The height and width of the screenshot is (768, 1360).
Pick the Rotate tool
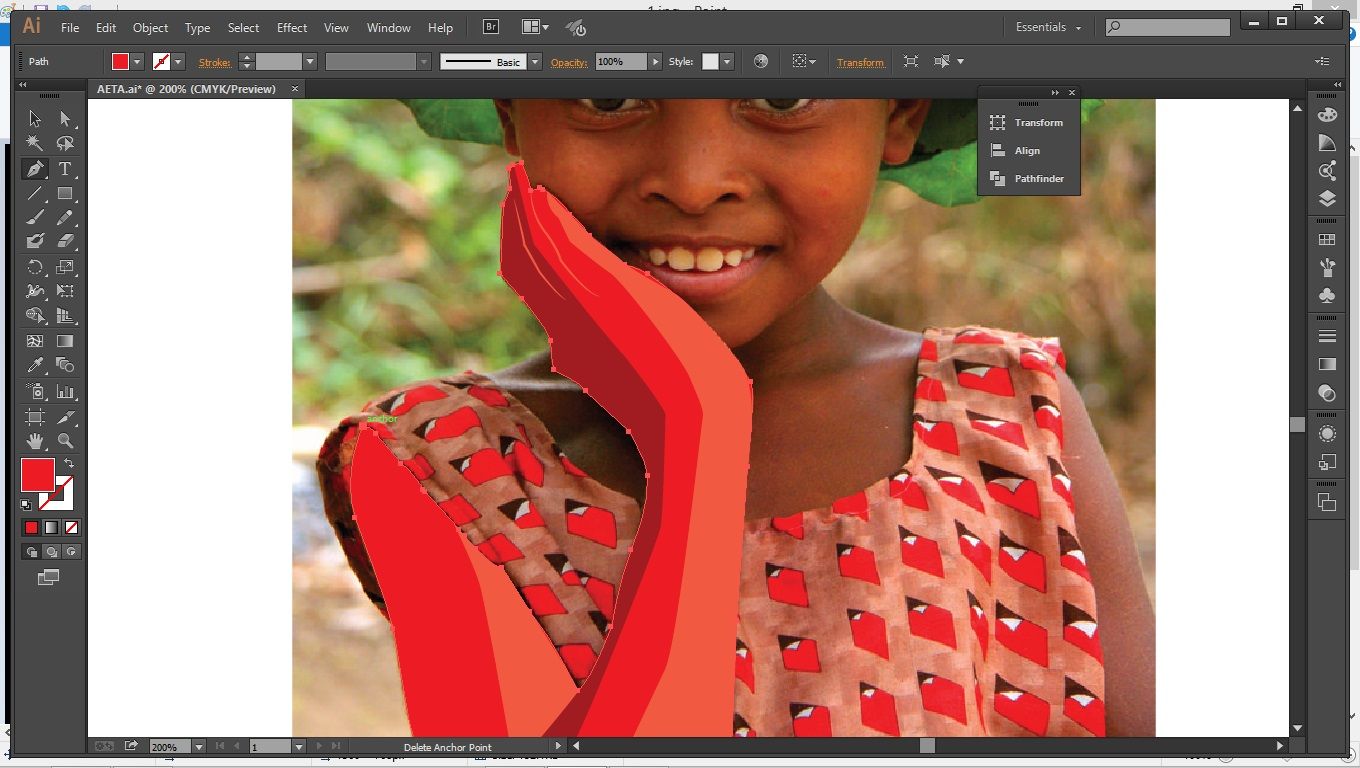35,267
